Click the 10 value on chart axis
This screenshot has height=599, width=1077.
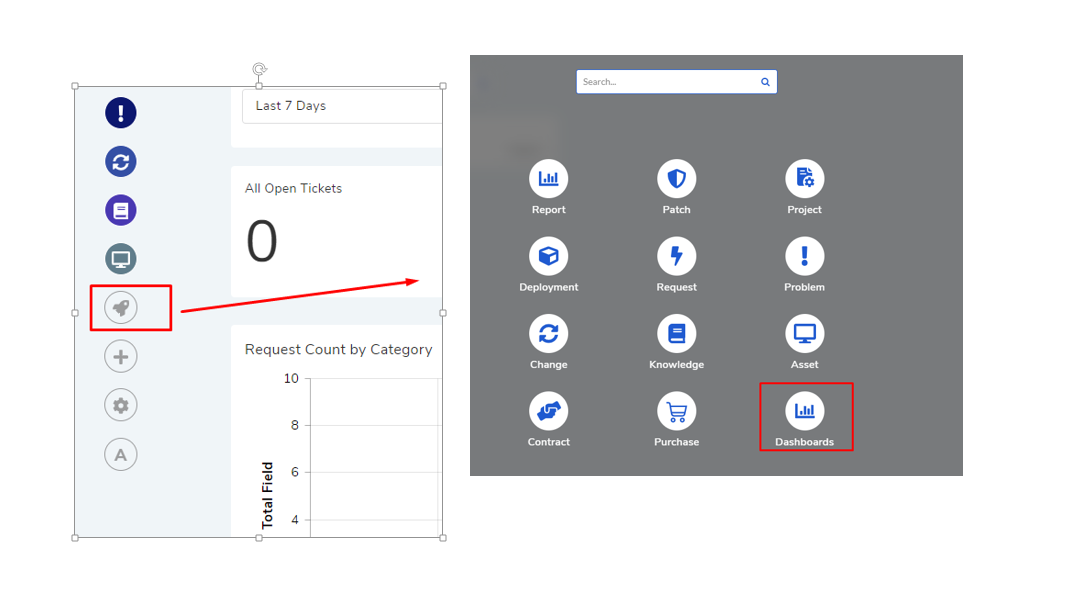(x=291, y=378)
